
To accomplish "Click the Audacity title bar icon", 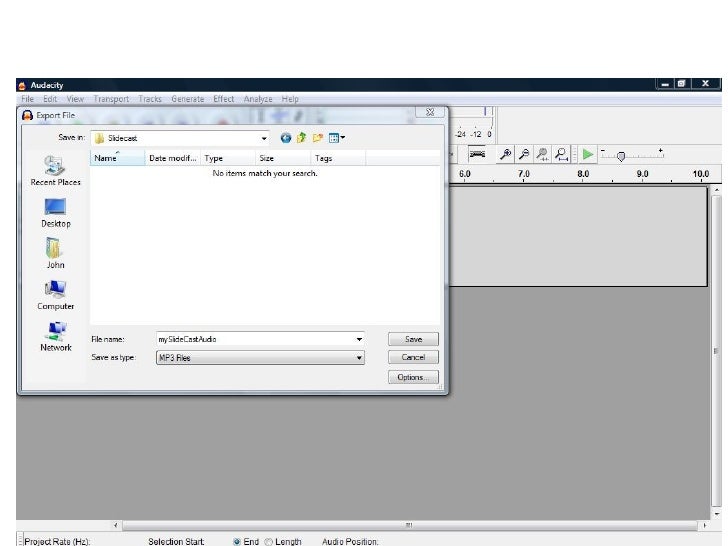I will (x=22, y=85).
